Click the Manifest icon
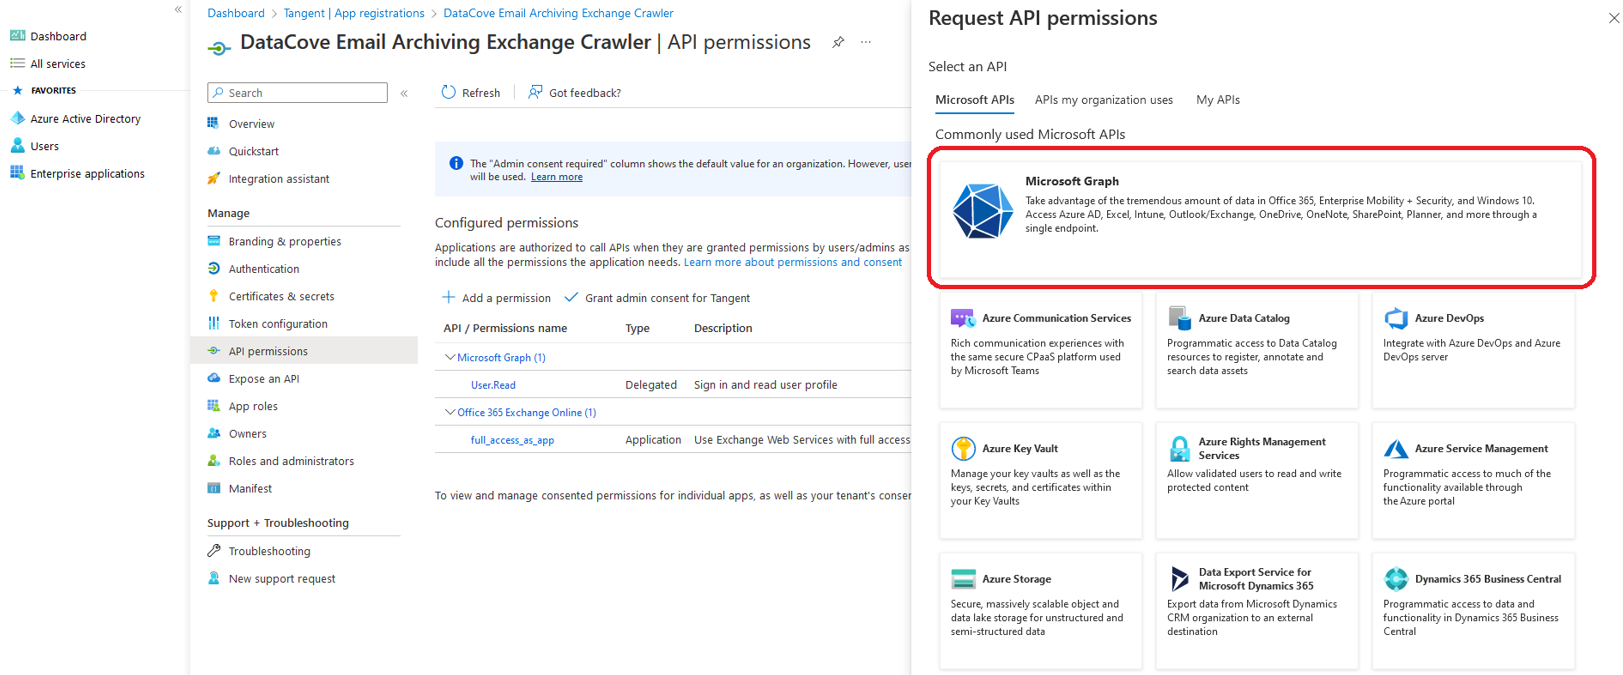 pos(213,488)
